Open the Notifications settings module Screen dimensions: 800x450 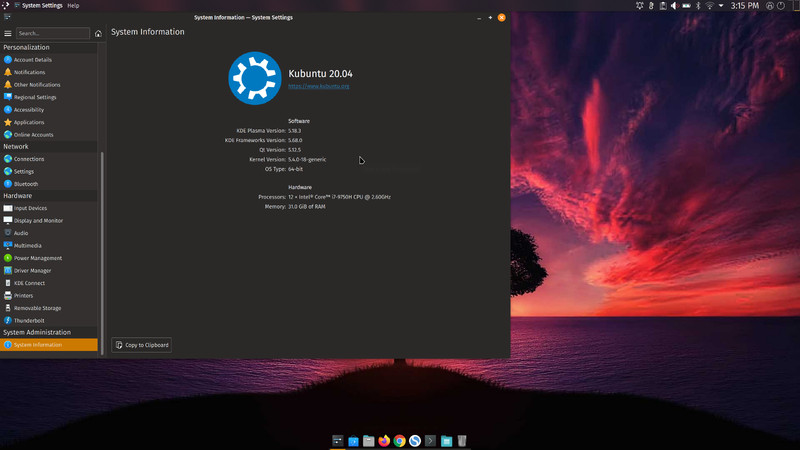[48, 72]
